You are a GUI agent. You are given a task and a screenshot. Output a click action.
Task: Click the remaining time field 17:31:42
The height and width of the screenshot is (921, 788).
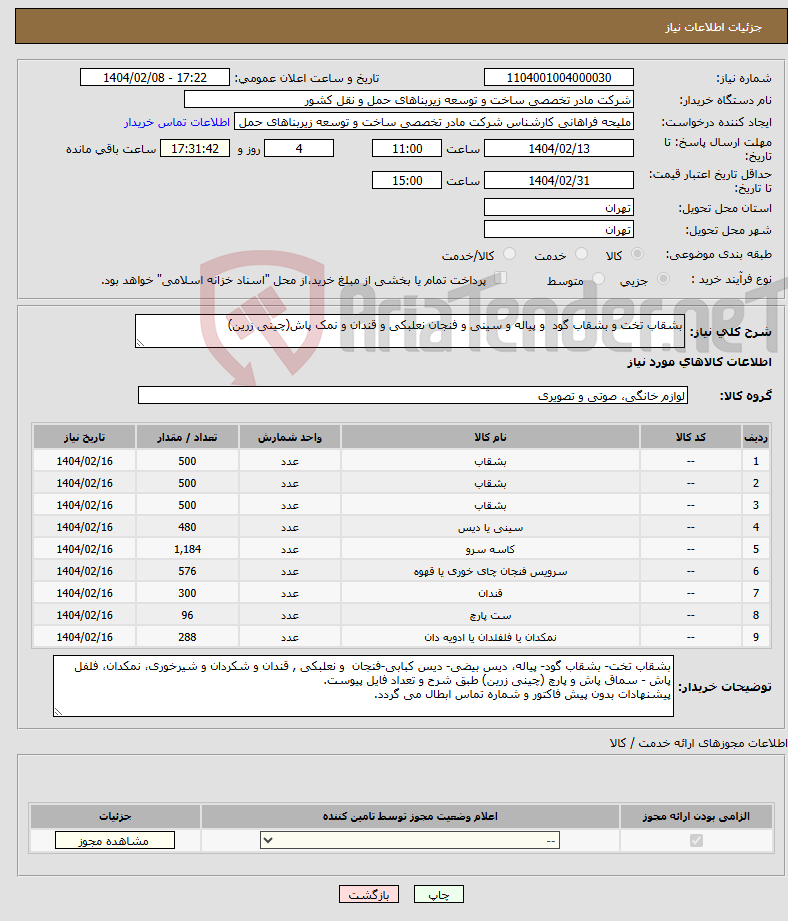(x=195, y=149)
